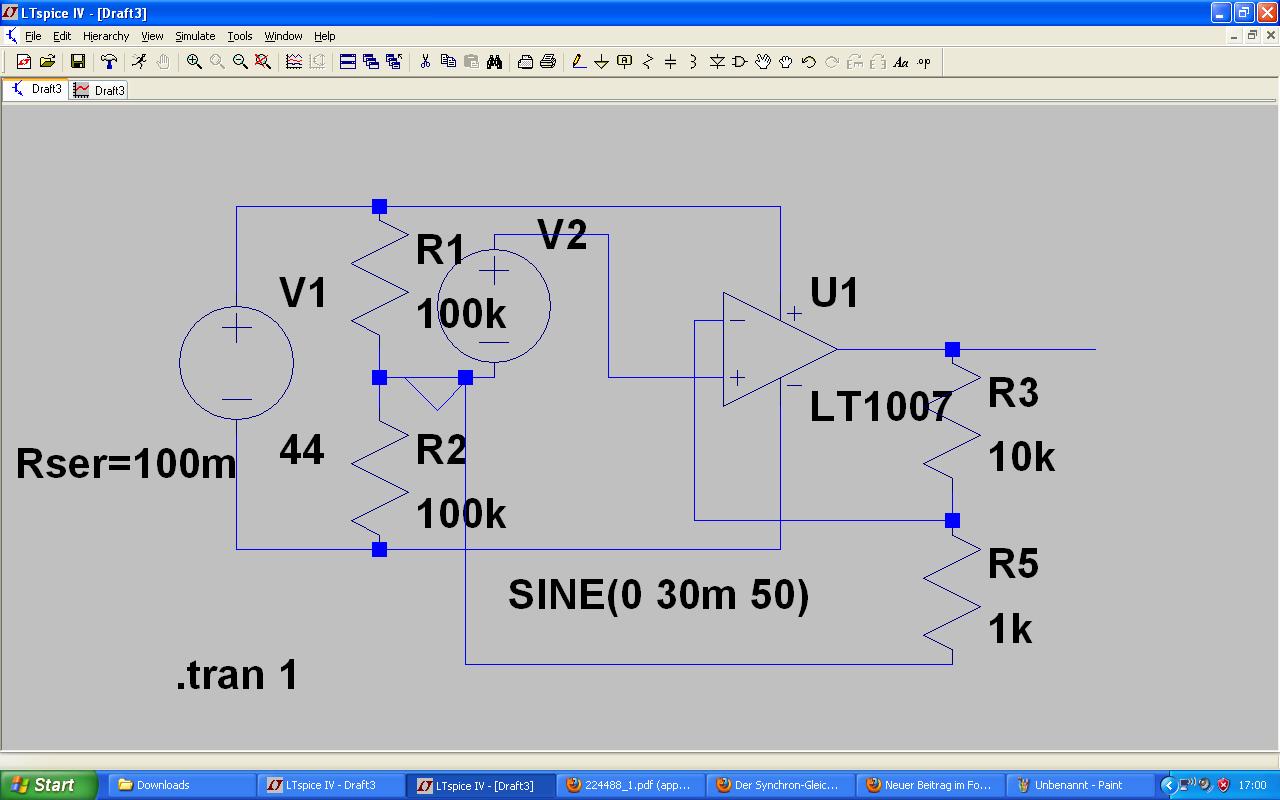Click the LTspice icon left of File menu
This screenshot has height=800, width=1280.
[11, 36]
